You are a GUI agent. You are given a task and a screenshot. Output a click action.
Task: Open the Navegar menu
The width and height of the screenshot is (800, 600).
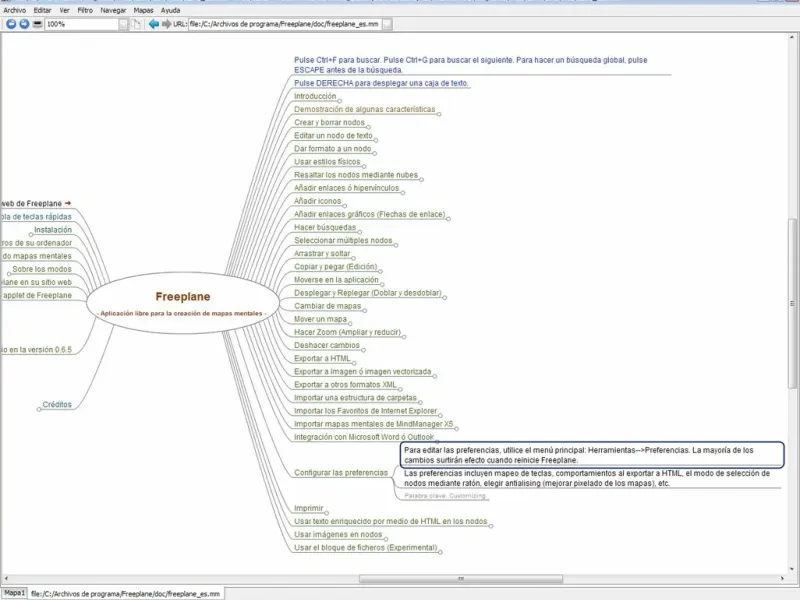[x=113, y=10]
